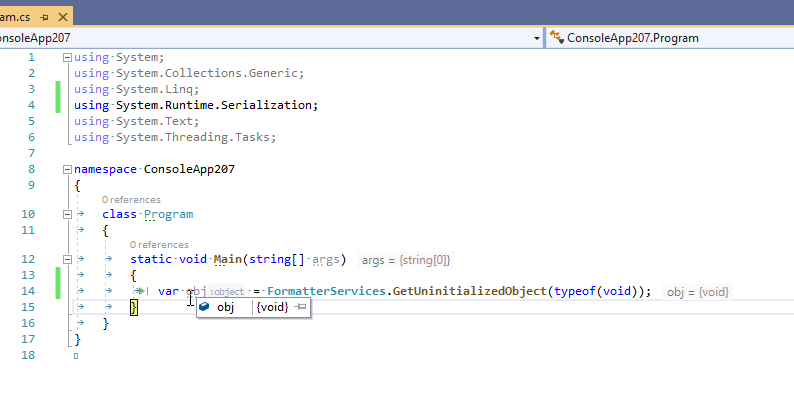The height and width of the screenshot is (398, 794).
Task: Open the '0 references' link above class Program
Action: pyautogui.click(x=131, y=200)
